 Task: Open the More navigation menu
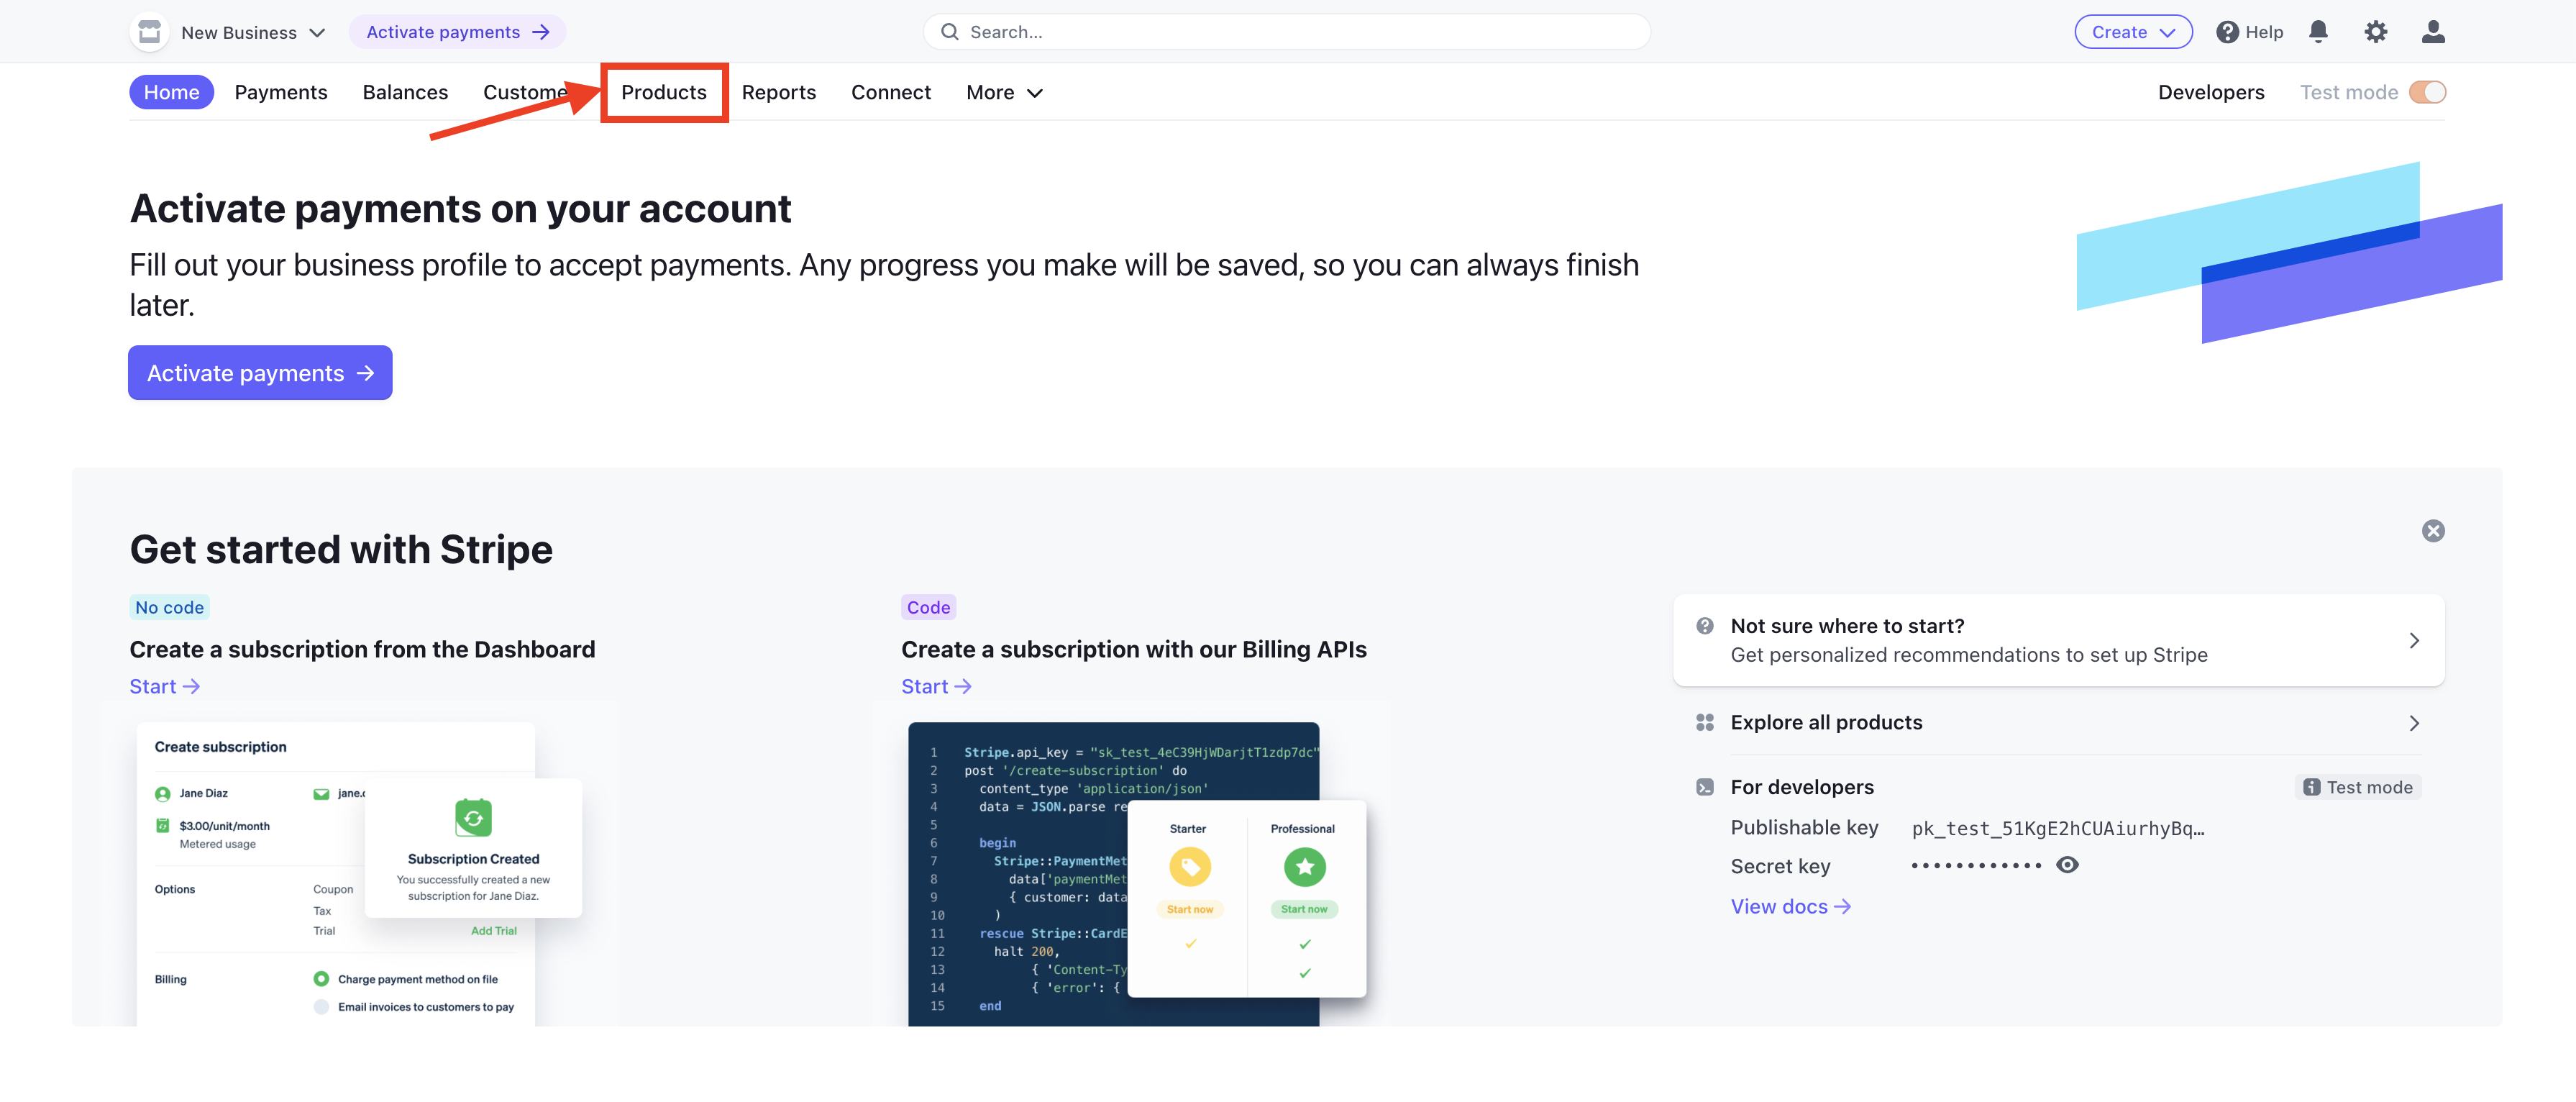click(x=1003, y=92)
